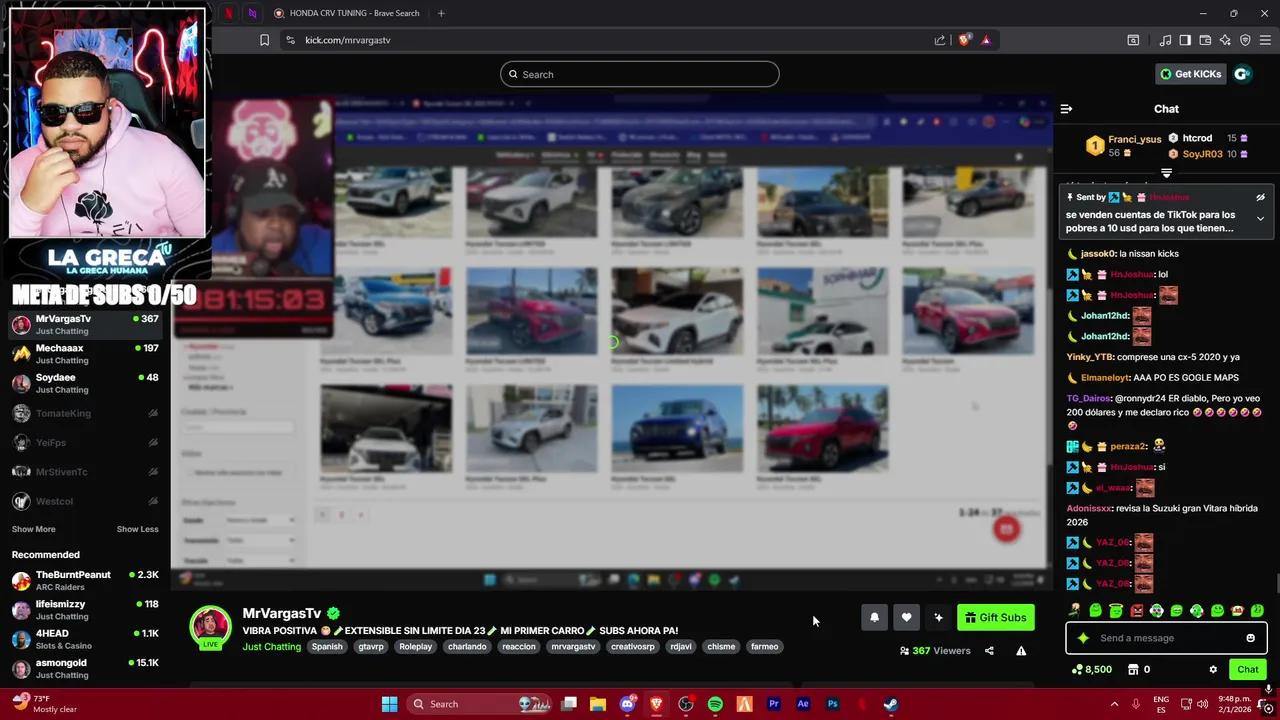Expand the gifters leaderboard chevron

[x=1166, y=173]
